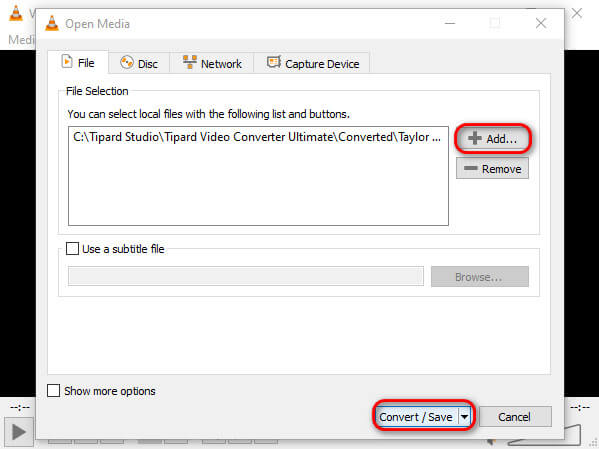This screenshot has height=449, width=599.
Task: Click the Add... button
Action: point(492,138)
